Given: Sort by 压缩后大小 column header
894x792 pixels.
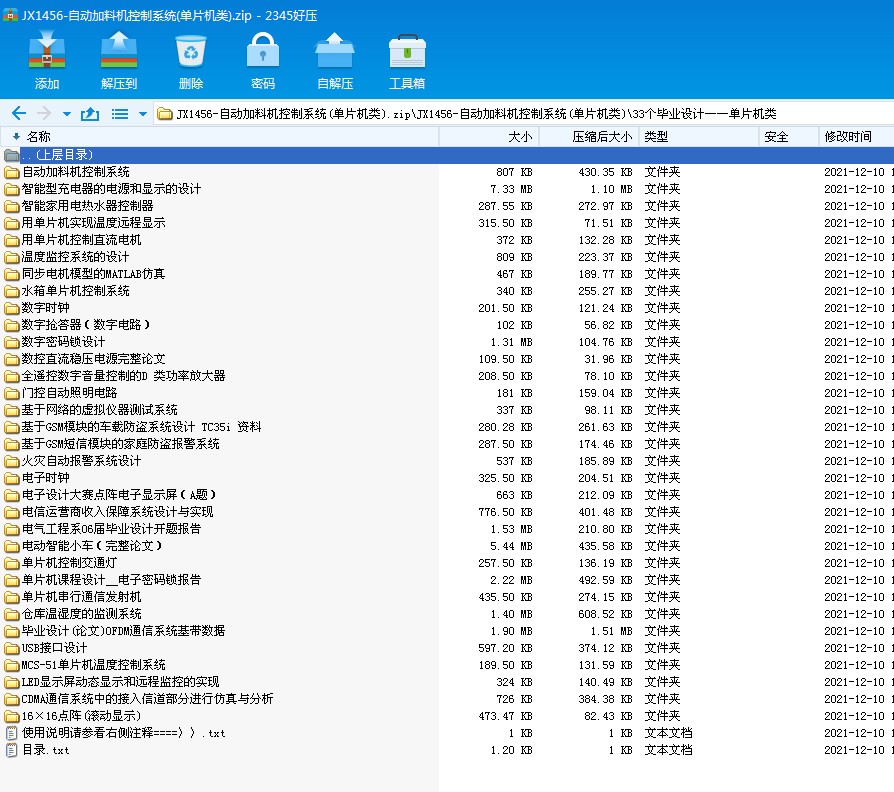Looking at the screenshot, I should tap(589, 137).
